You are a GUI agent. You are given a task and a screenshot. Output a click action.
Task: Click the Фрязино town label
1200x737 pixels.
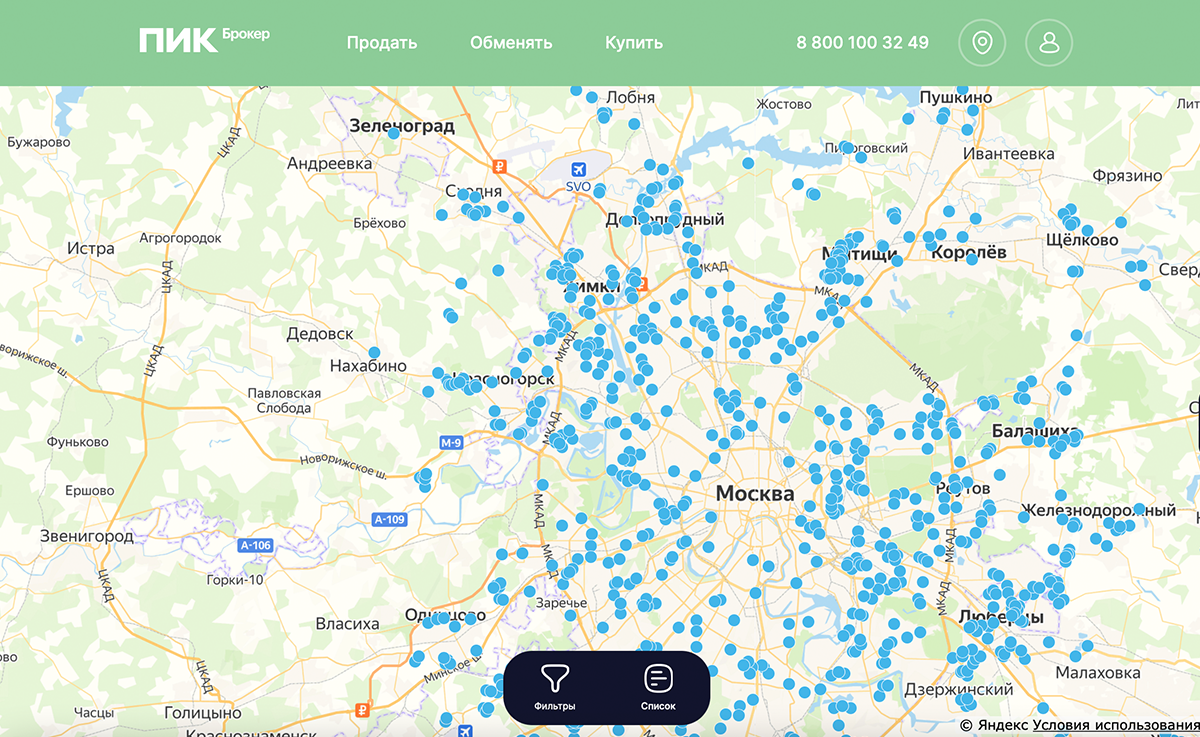pos(1127,175)
